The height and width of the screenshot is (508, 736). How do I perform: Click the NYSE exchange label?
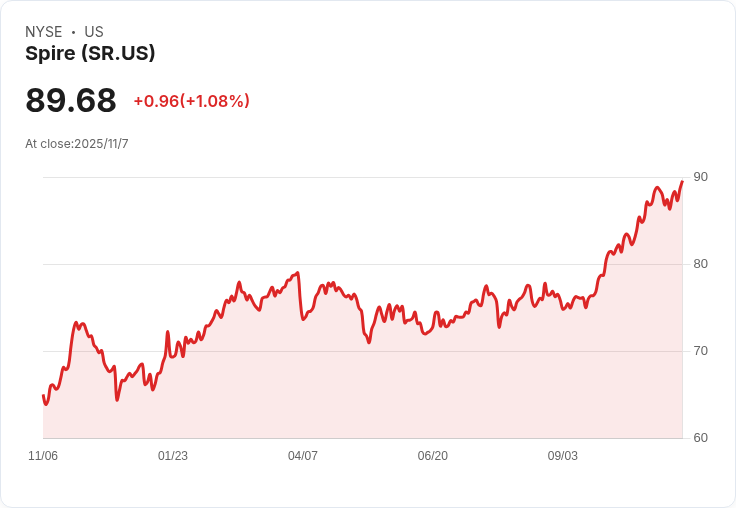tap(43, 32)
